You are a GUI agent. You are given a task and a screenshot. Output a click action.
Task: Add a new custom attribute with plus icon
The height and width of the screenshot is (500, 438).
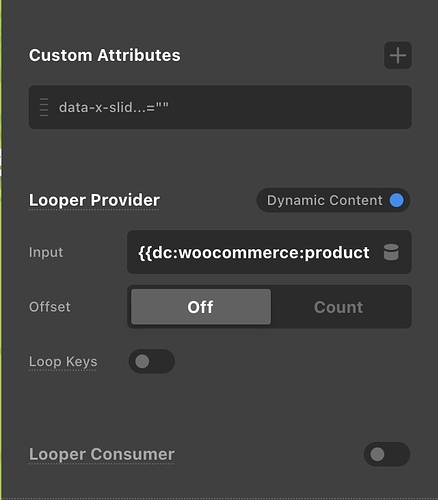398,55
